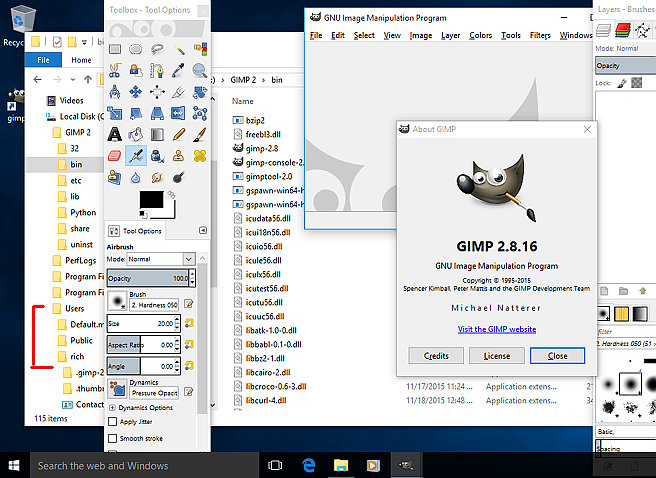Click the Airbrush Opacity slider
The image size is (656, 478).
coord(148,278)
